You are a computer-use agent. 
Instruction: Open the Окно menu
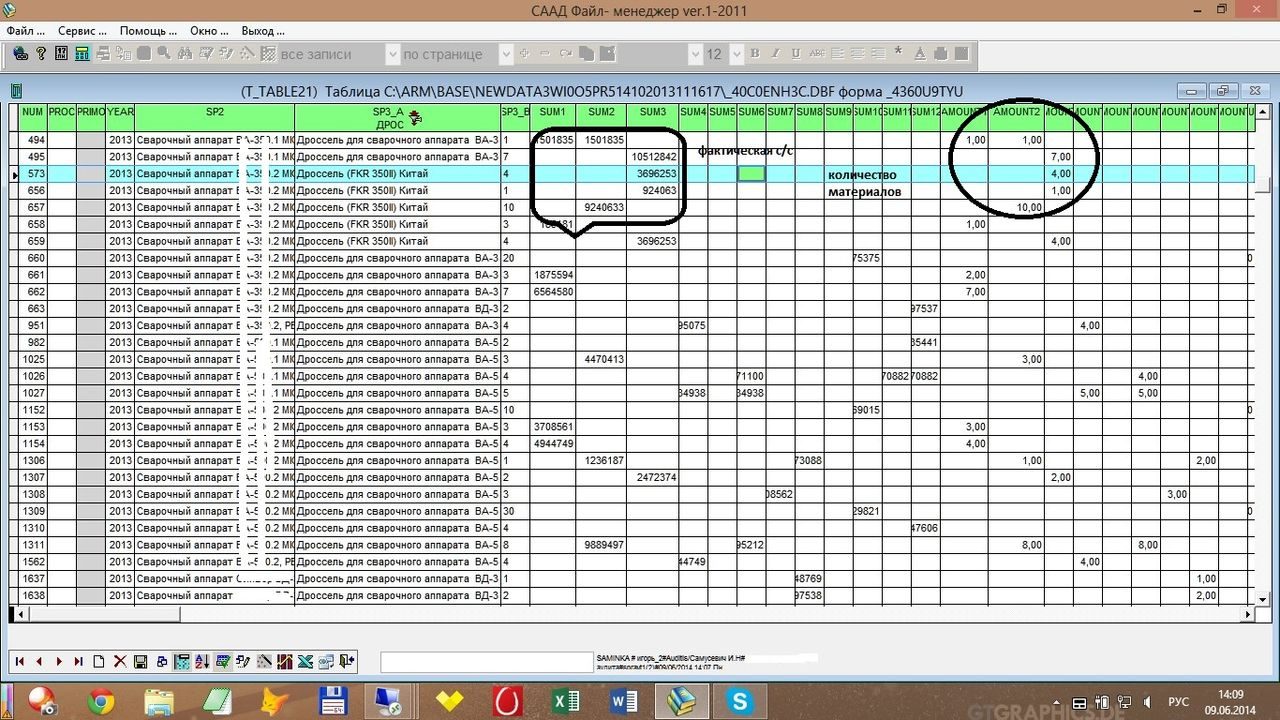pyautogui.click(x=209, y=31)
